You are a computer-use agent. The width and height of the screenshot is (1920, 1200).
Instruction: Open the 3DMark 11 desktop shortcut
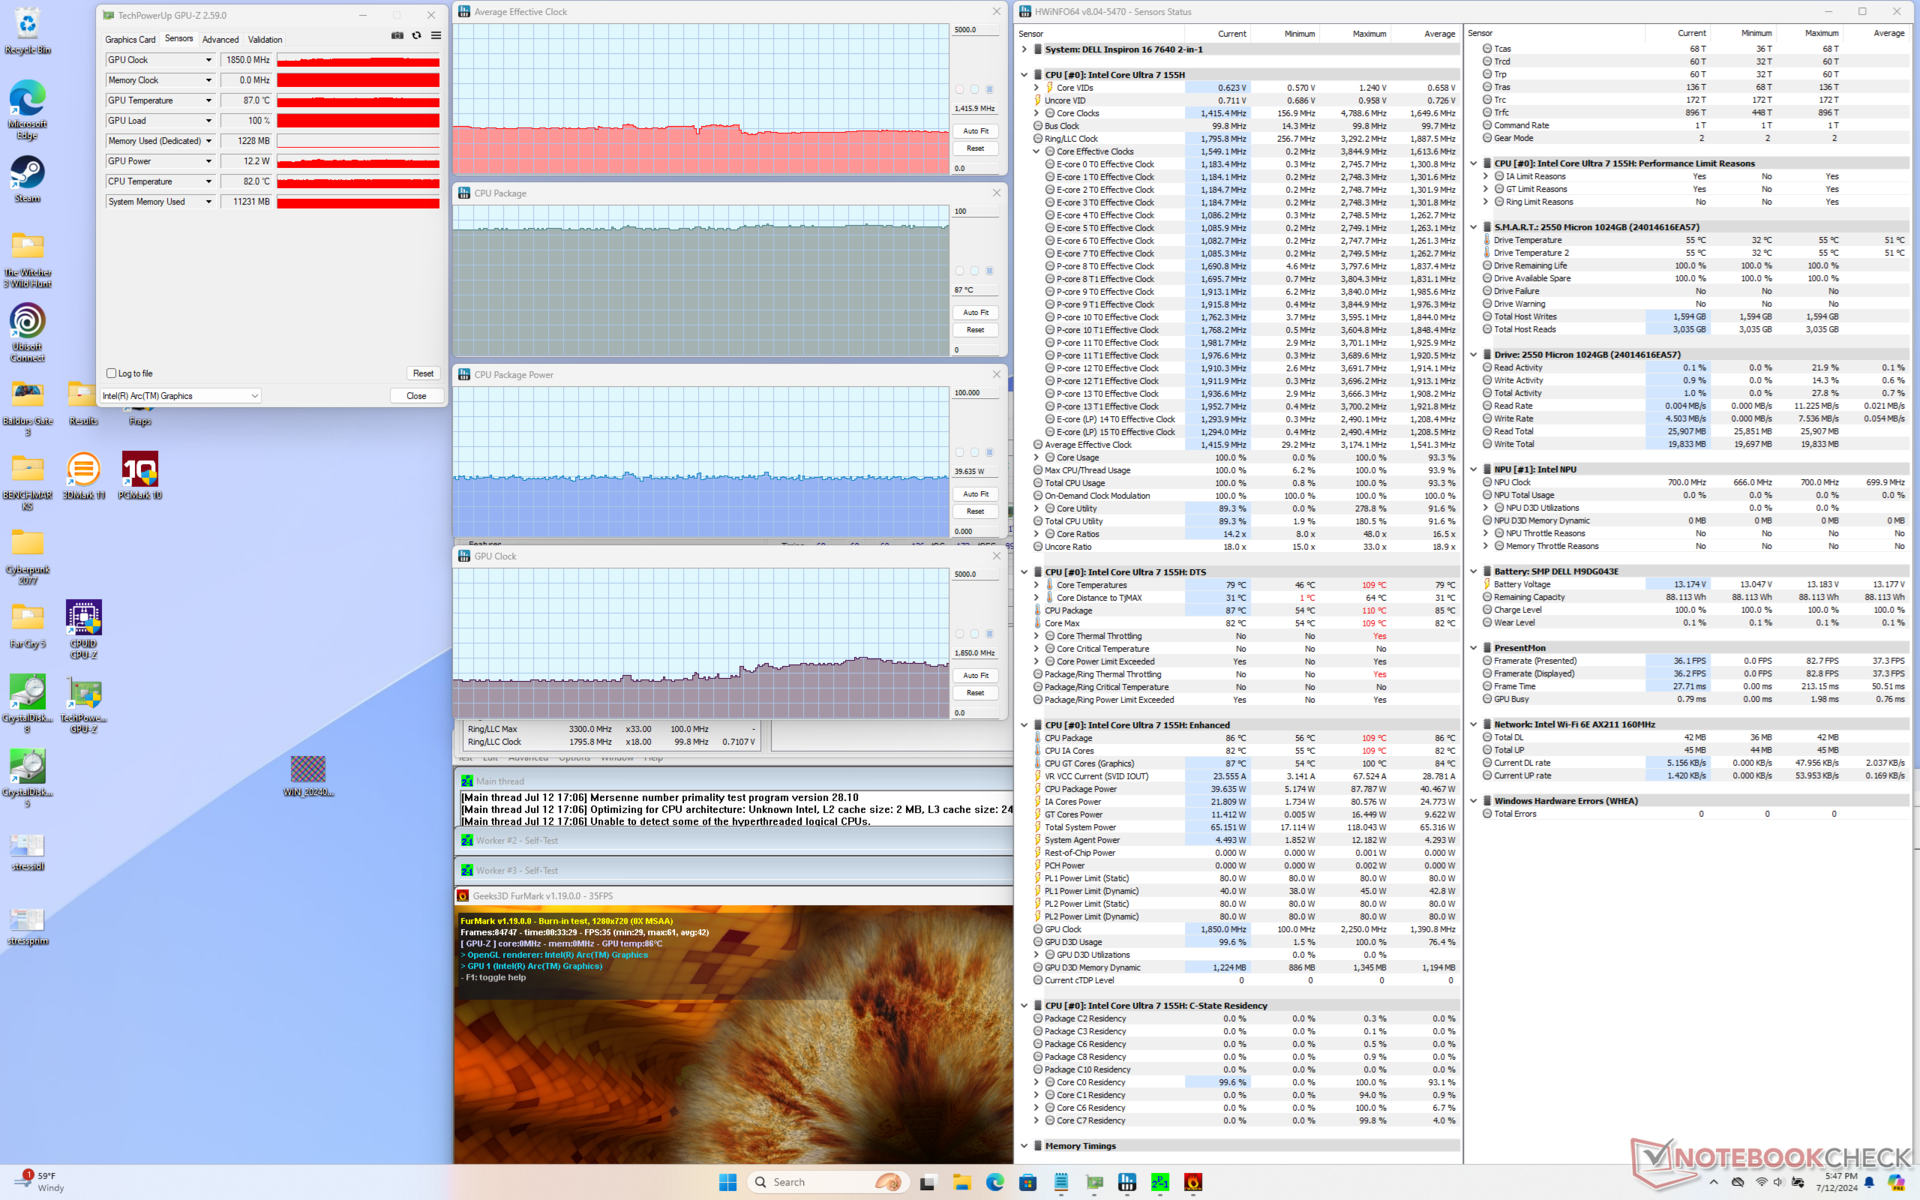(83, 470)
